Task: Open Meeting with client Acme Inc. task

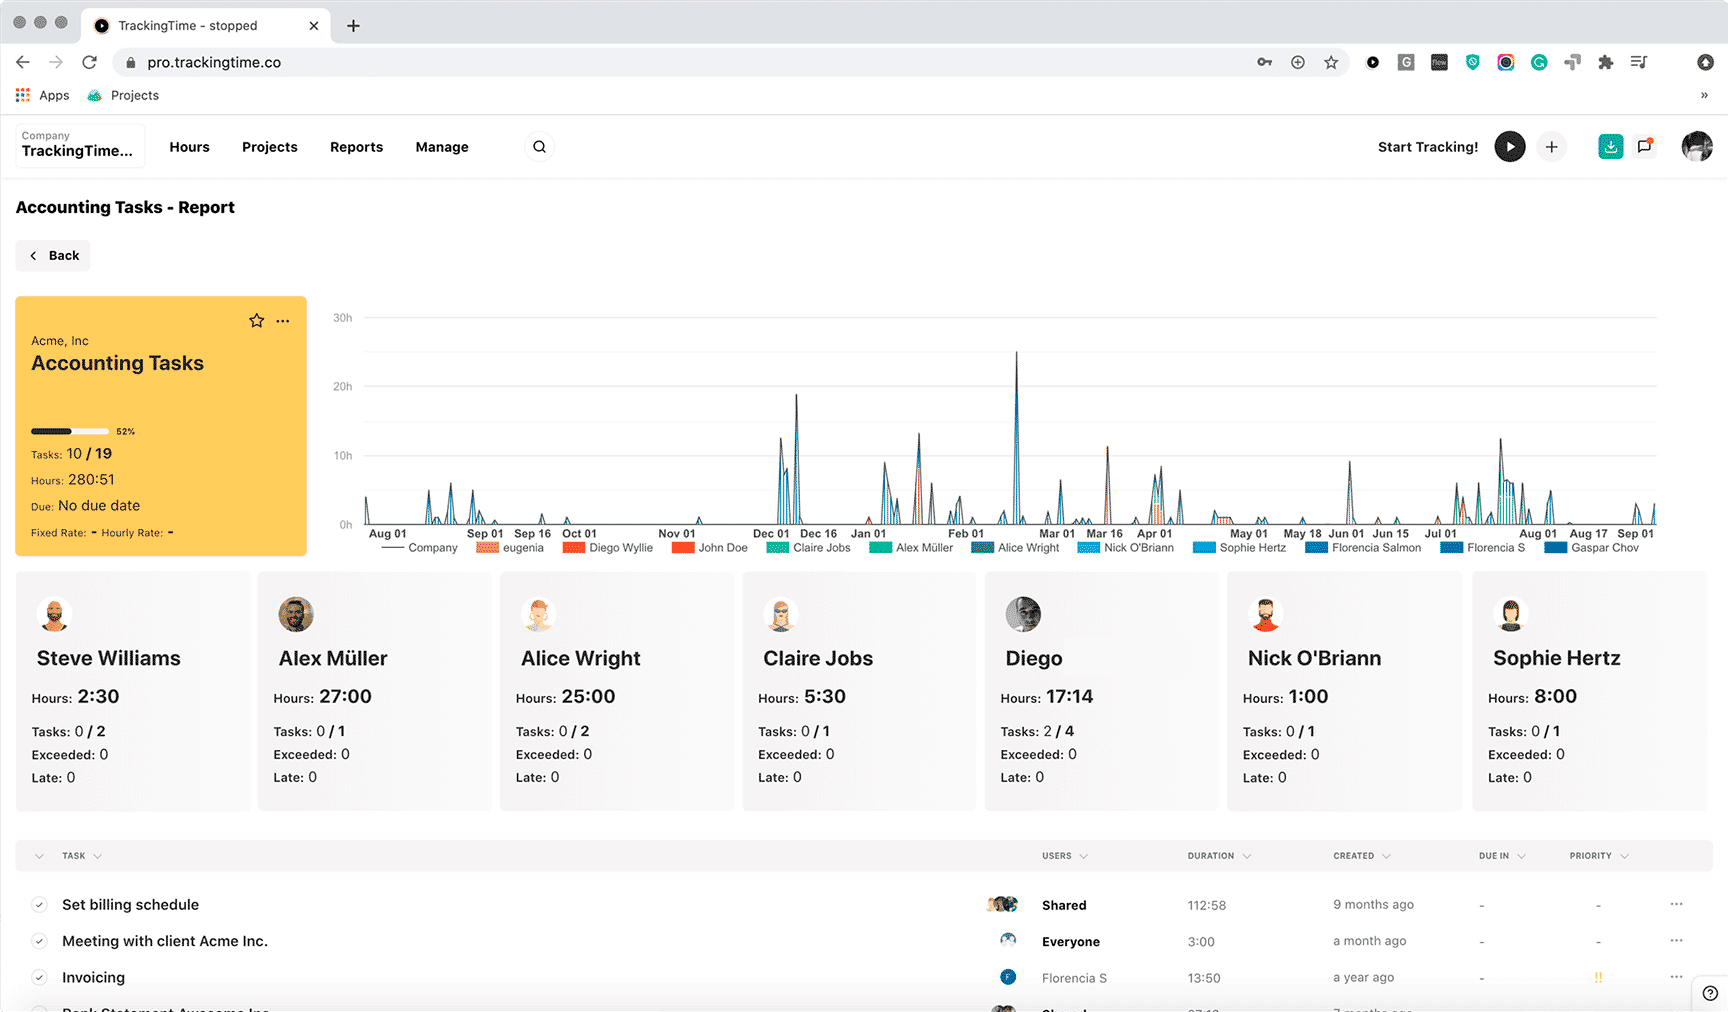Action: click(165, 941)
